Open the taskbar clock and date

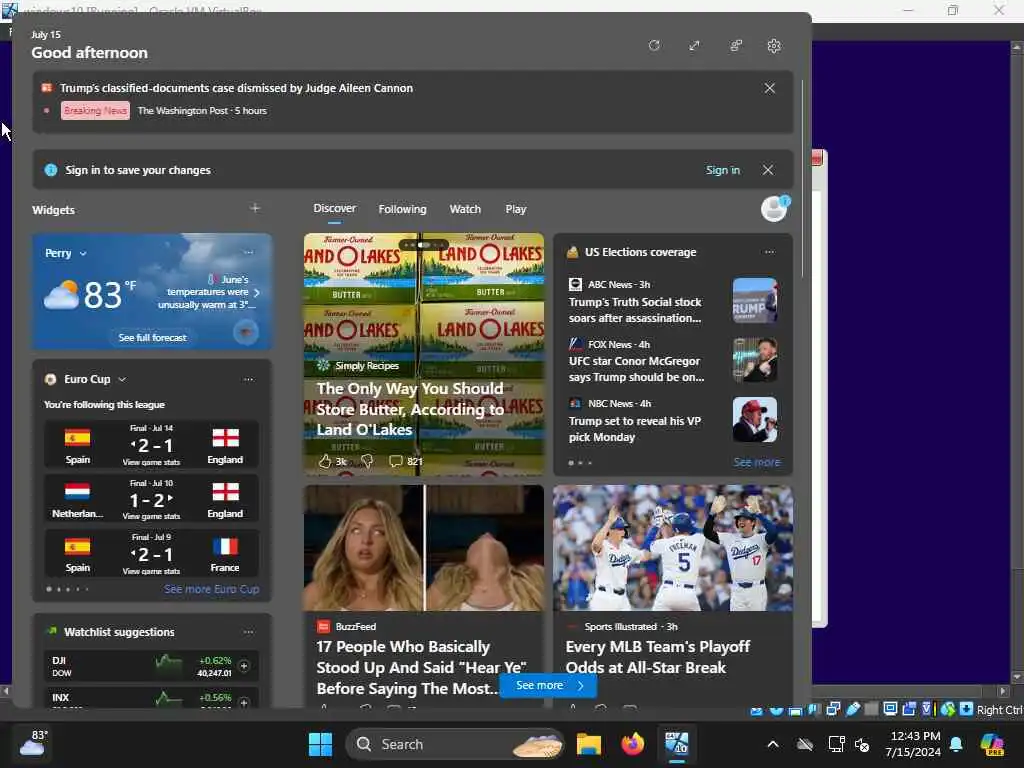[x=912, y=744]
